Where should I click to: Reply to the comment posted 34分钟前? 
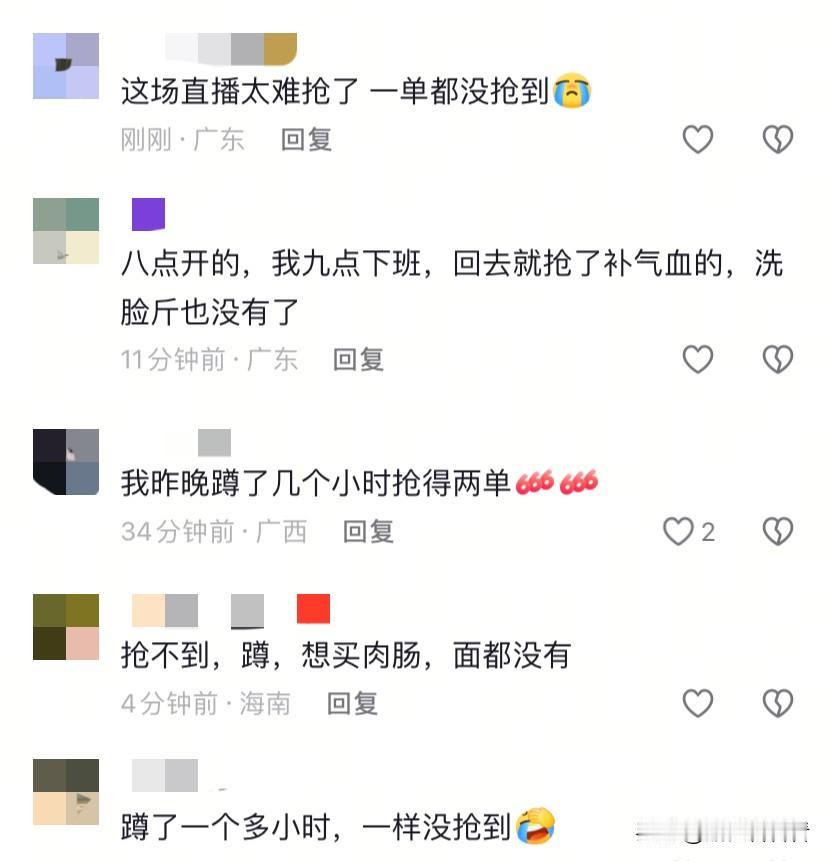368,532
